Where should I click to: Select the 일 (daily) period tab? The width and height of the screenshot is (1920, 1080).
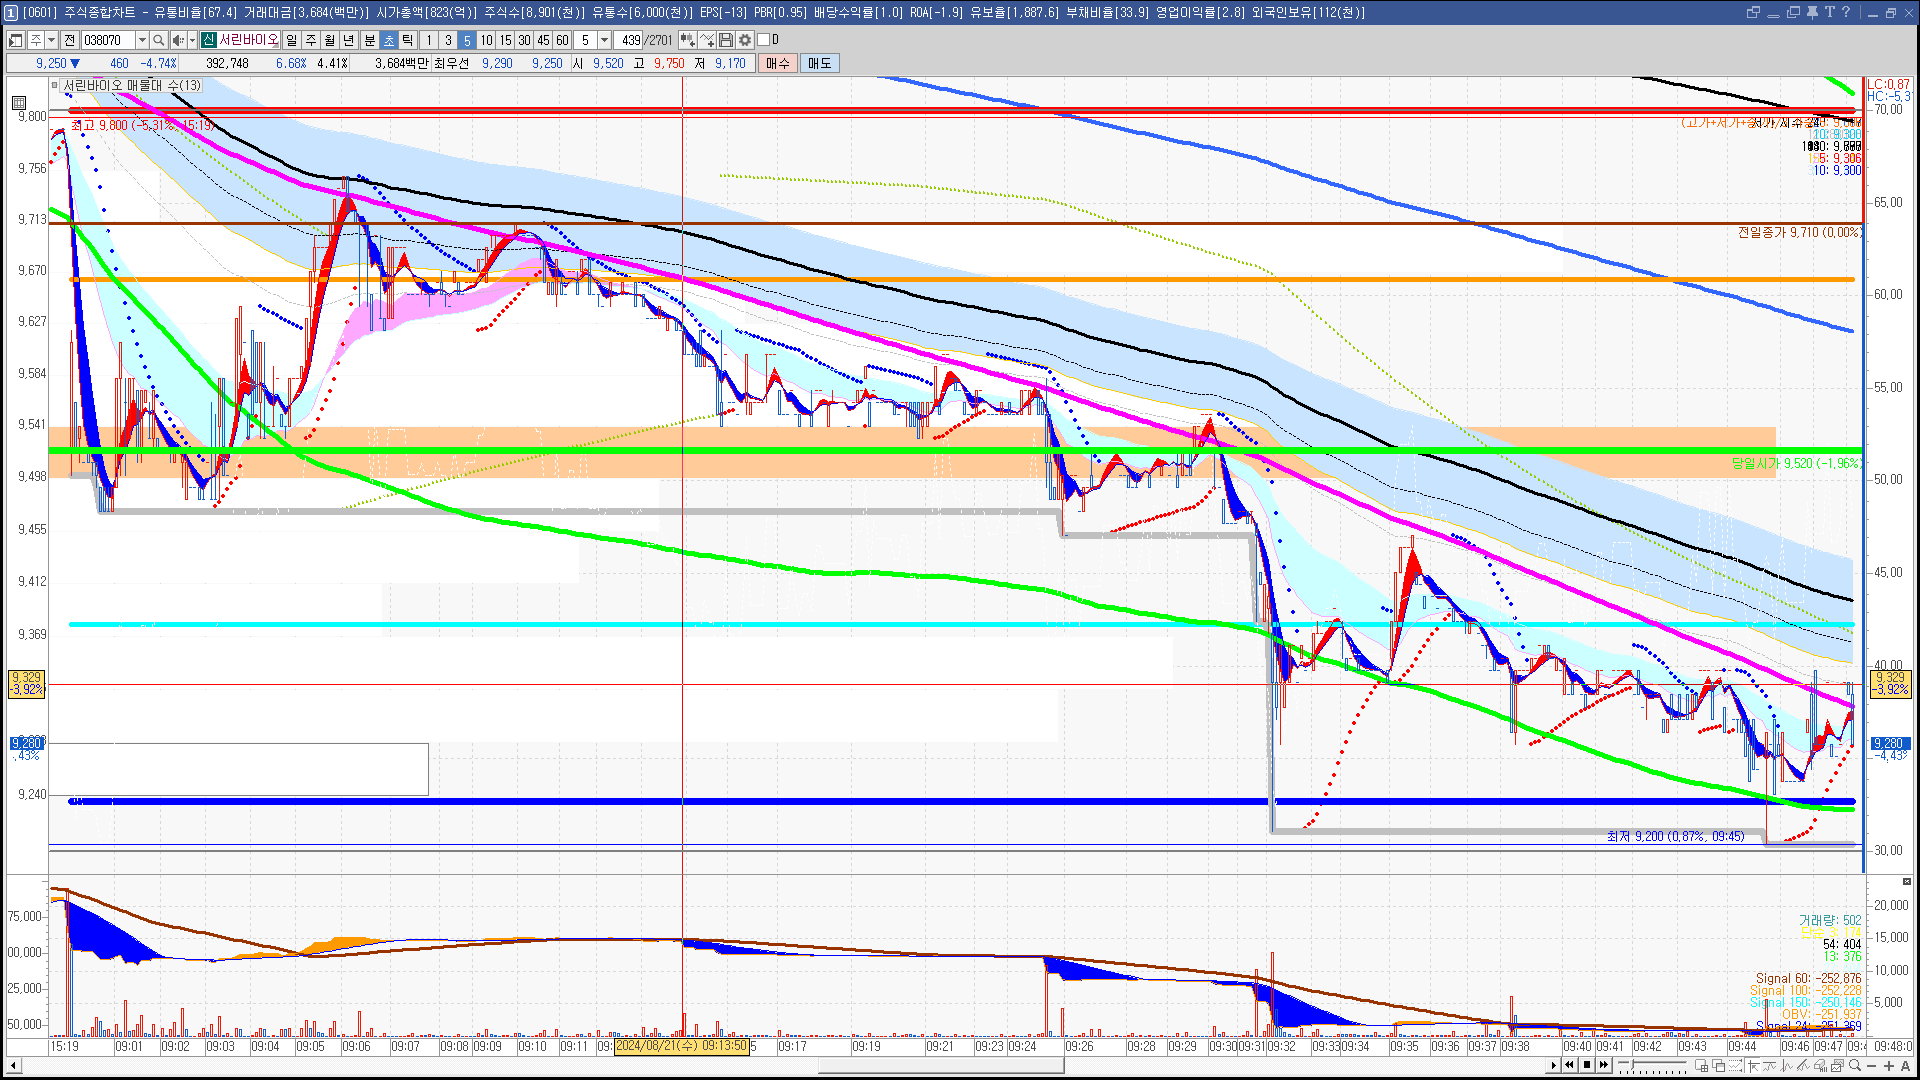pos(291,40)
